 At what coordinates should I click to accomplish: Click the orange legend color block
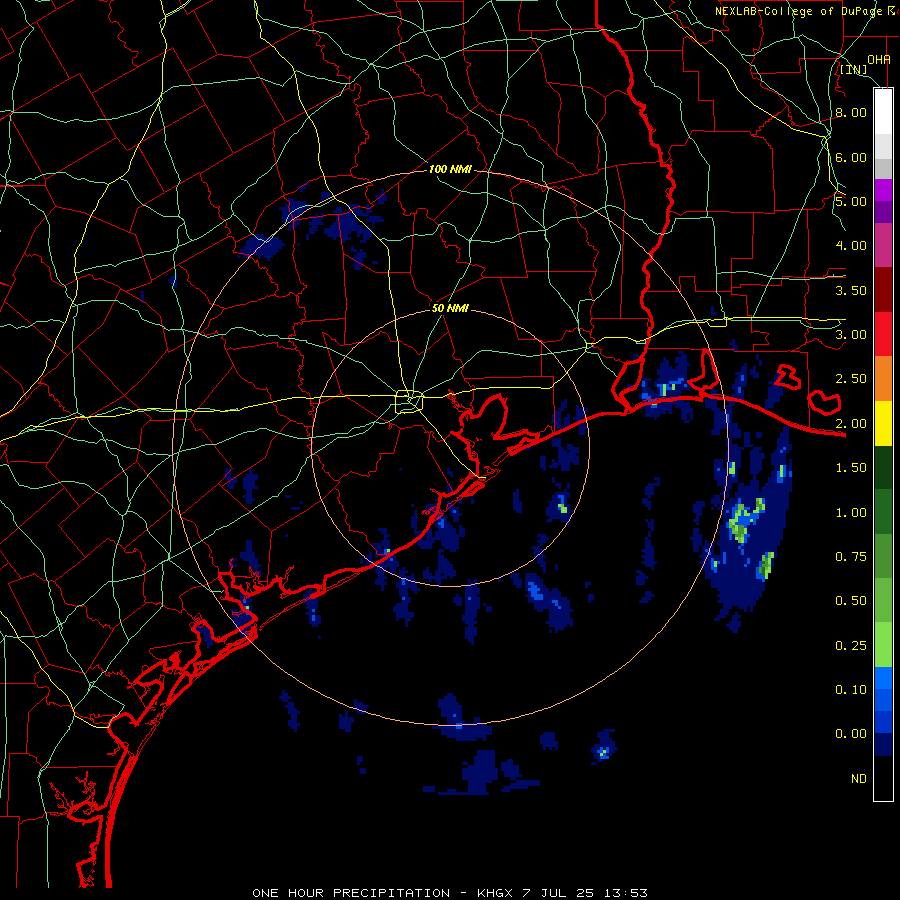tap(883, 379)
